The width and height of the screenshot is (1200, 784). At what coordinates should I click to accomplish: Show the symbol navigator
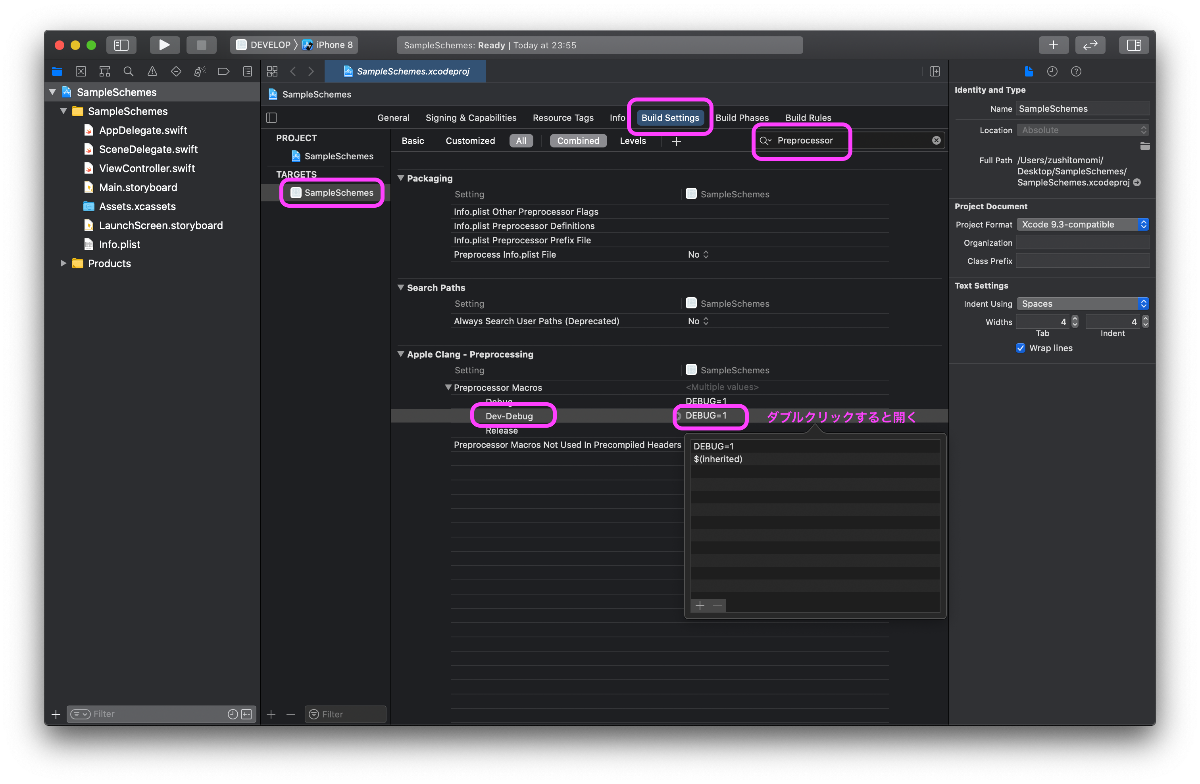point(104,72)
